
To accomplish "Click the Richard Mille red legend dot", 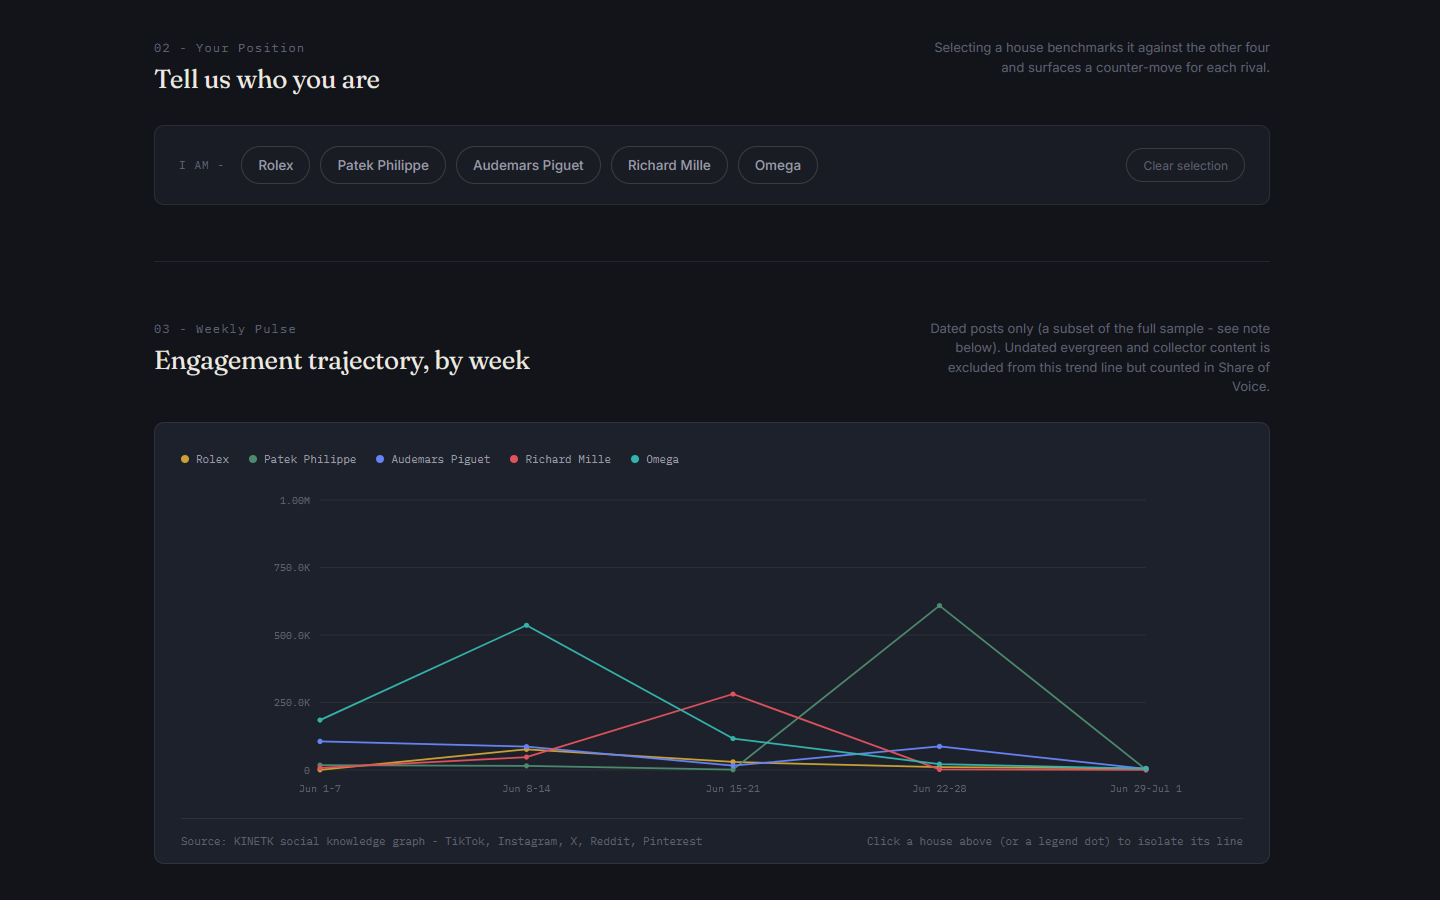I will click(x=514, y=459).
